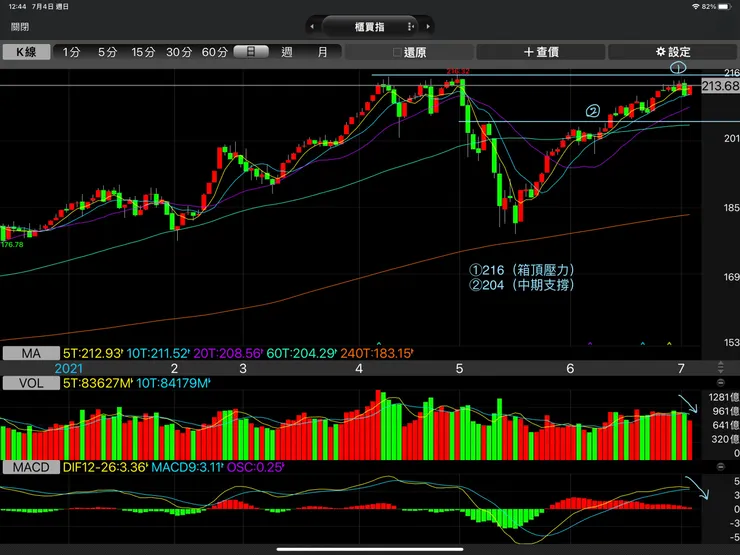Select the 週 weekly timeframe
This screenshot has height=555, width=740.
pyautogui.click(x=287, y=52)
